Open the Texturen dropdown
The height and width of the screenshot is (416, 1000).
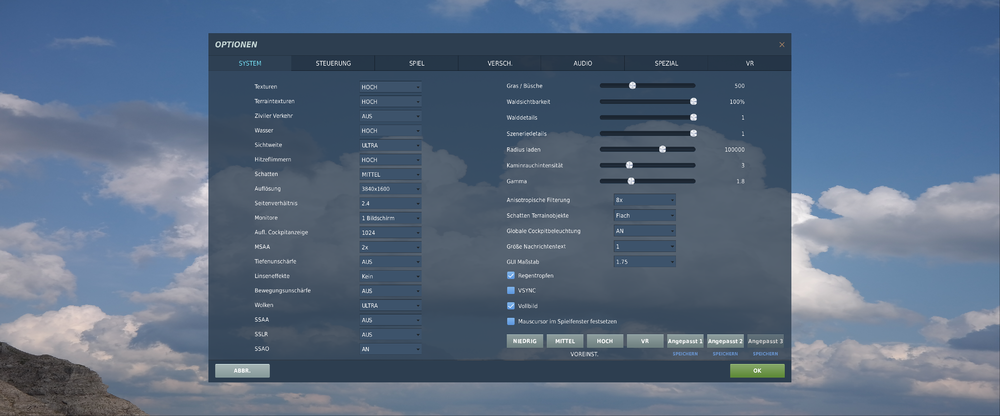(390, 87)
